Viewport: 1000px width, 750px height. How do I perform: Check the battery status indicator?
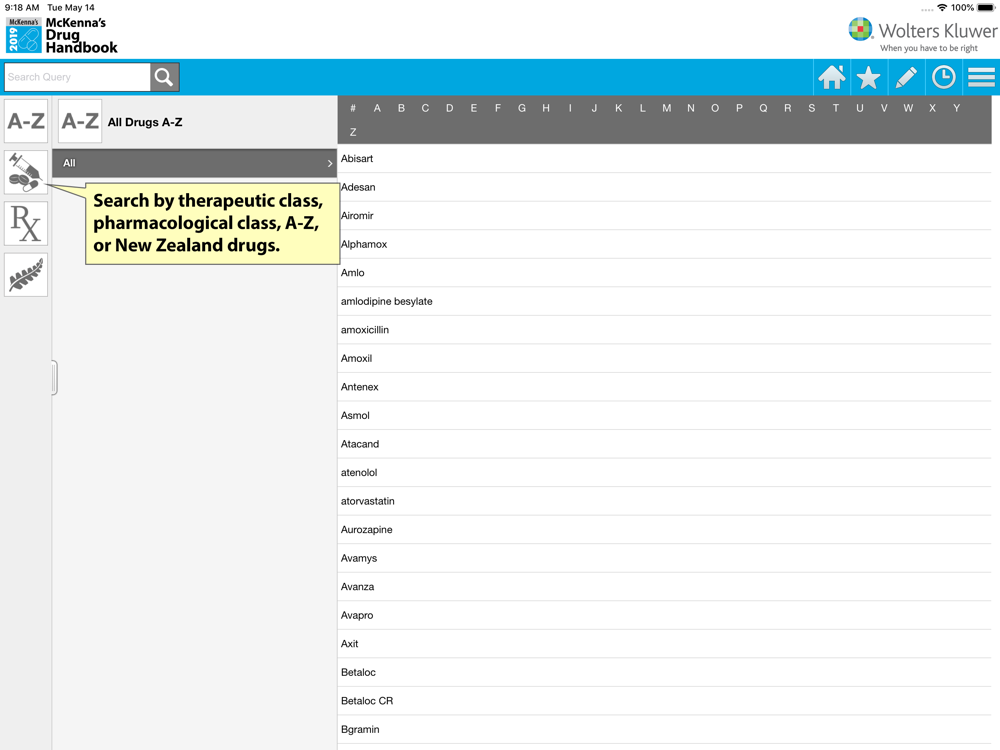point(986,8)
